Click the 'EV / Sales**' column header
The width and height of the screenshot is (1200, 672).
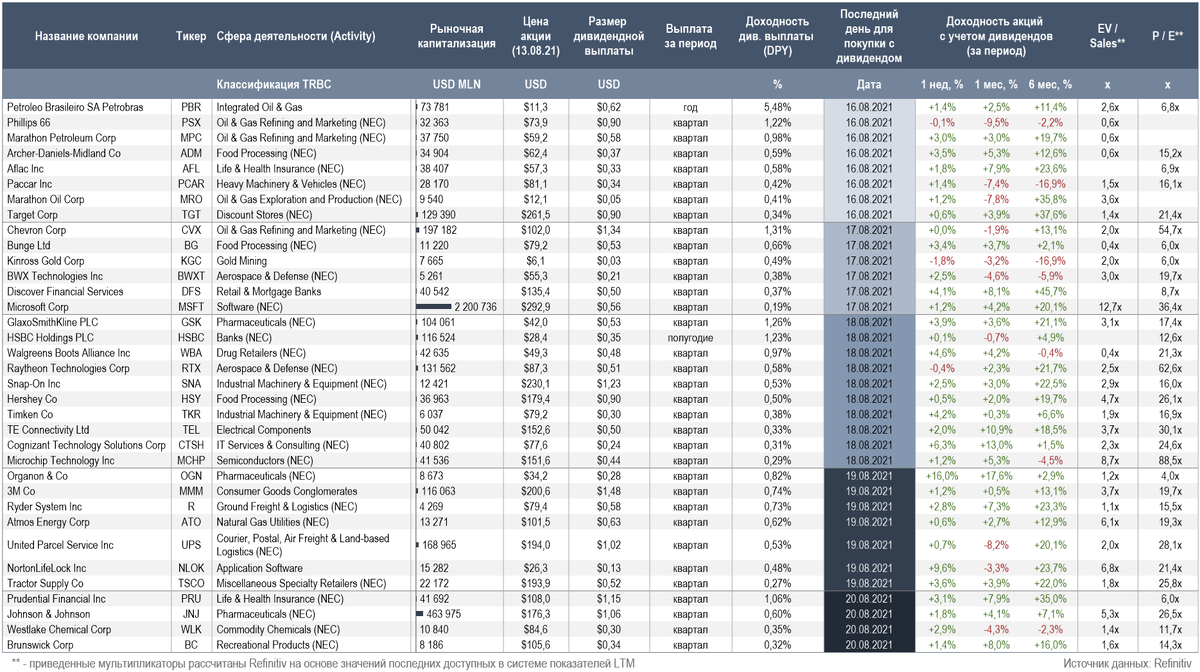click(1105, 36)
